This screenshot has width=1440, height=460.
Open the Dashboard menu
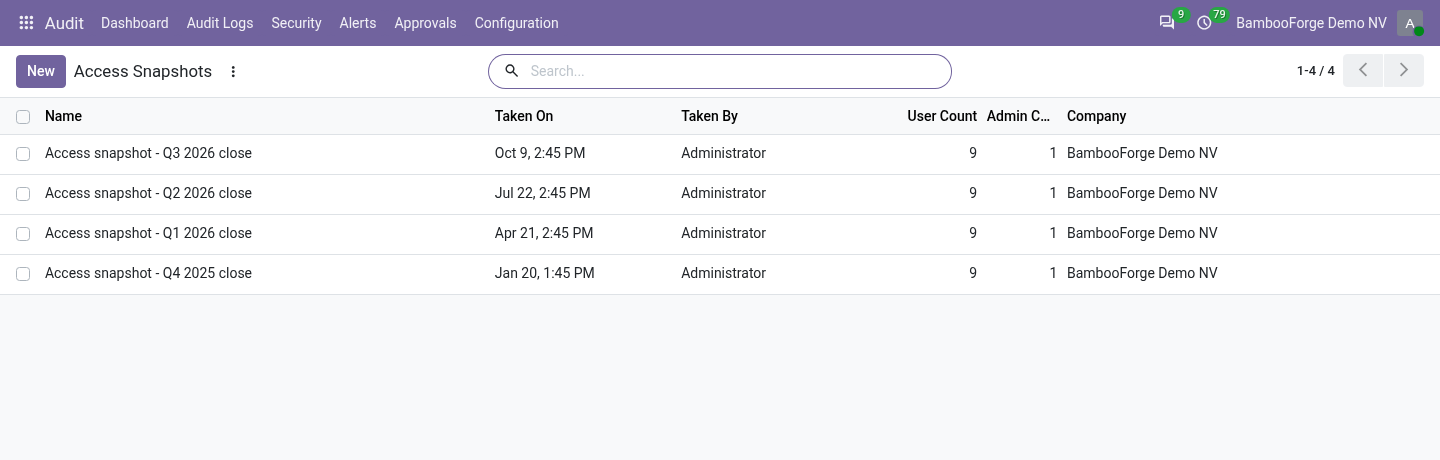point(135,23)
